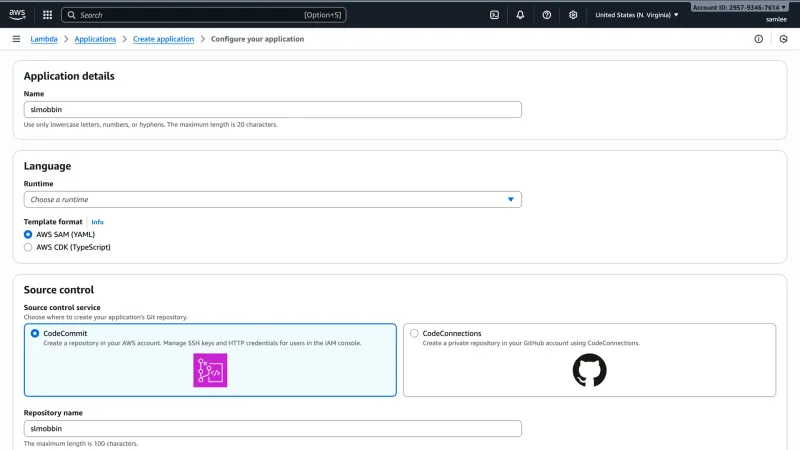Image resolution: width=800 pixels, height=450 pixels.
Task: Open the help question mark icon
Action: (546, 15)
